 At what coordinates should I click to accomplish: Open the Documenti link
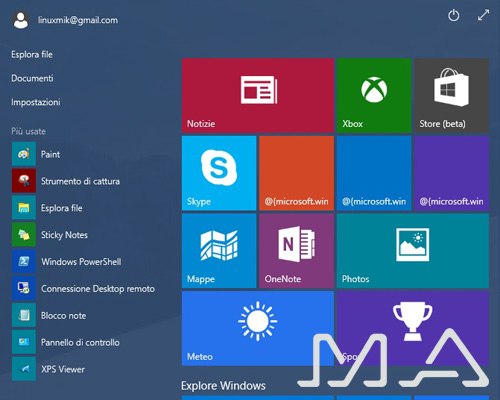32,78
